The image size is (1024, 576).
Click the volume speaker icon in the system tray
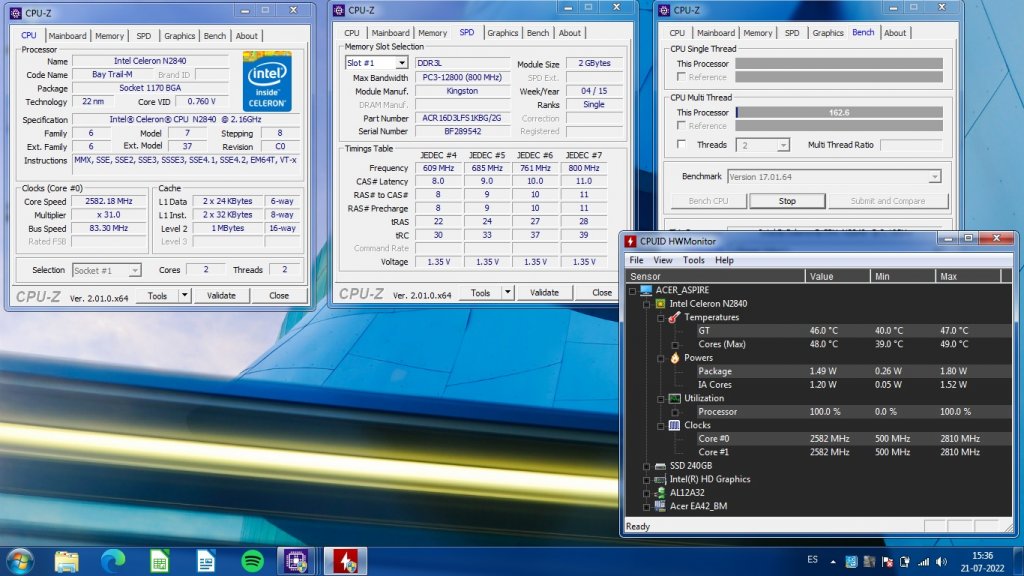coord(941,562)
